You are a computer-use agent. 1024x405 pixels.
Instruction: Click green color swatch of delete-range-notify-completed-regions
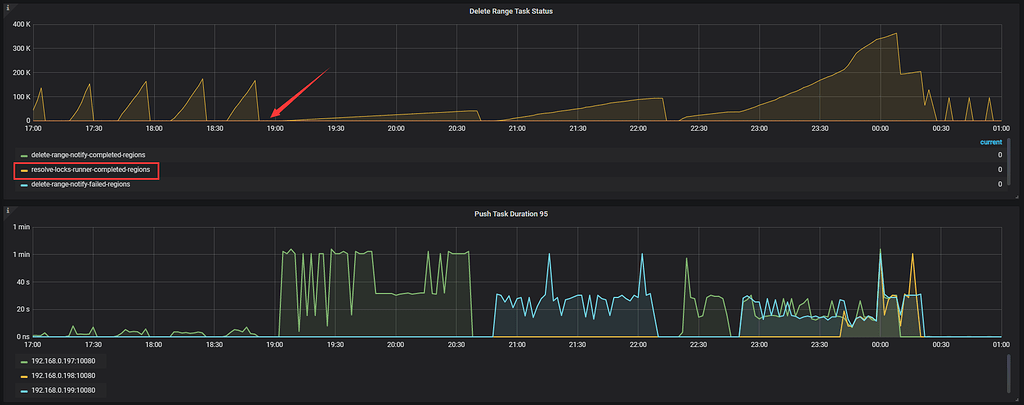click(x=24, y=156)
